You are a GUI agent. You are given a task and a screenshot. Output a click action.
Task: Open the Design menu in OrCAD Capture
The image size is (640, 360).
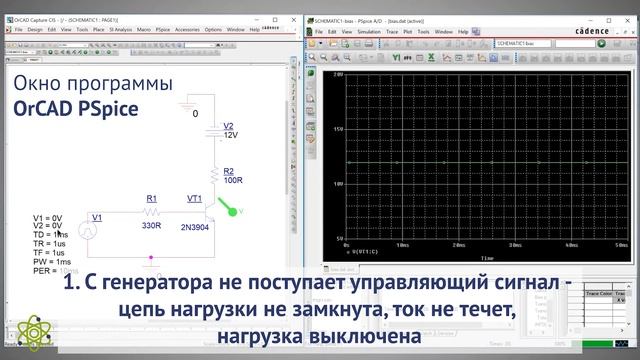pyautogui.click(x=35, y=29)
